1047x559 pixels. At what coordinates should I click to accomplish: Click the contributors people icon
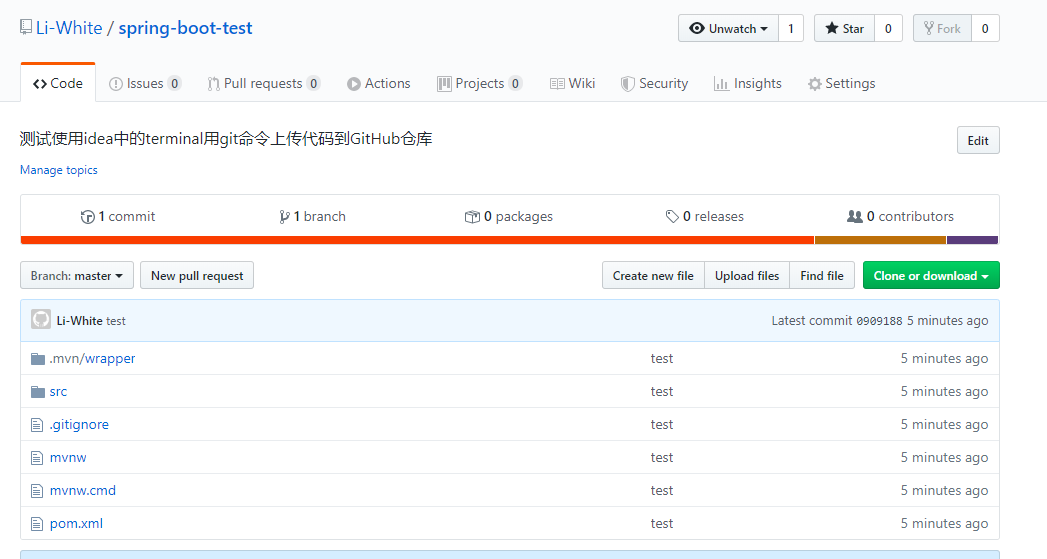tap(854, 217)
